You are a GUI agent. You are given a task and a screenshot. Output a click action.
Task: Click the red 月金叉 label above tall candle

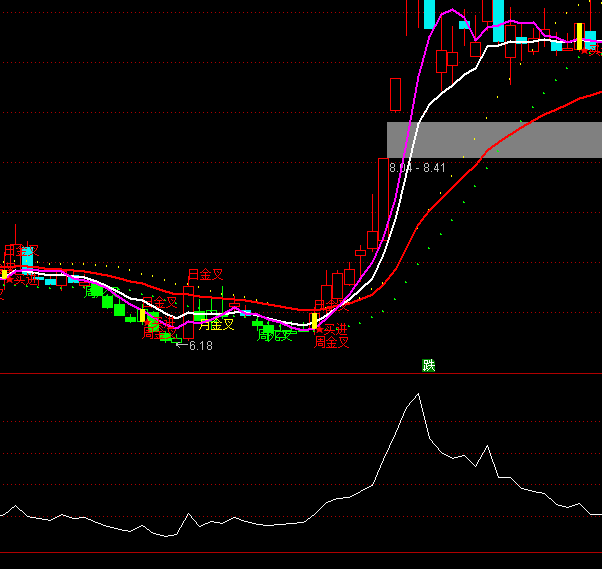[x=205, y=274]
